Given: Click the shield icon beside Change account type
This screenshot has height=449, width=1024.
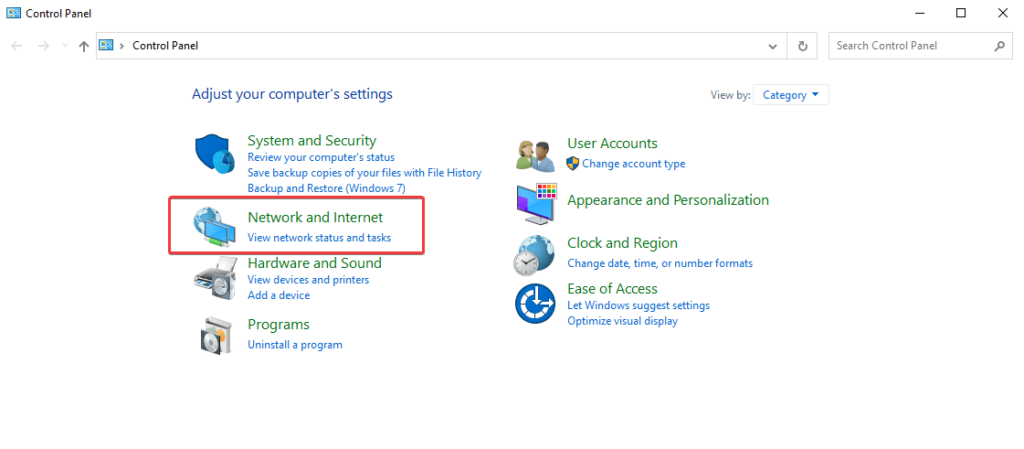Looking at the screenshot, I should (x=573, y=163).
